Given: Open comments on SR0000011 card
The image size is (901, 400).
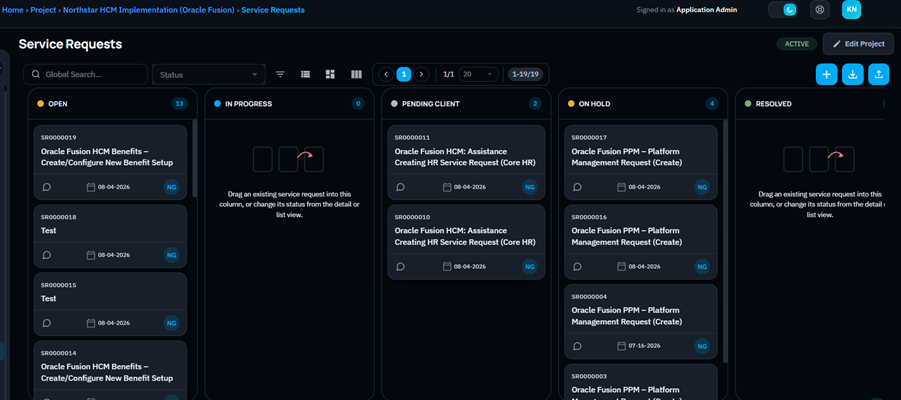Looking at the screenshot, I should coord(401,187).
